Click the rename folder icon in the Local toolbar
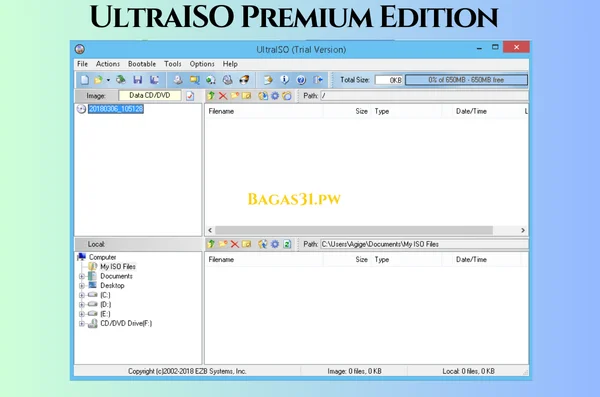600x397 pixels. [246, 244]
